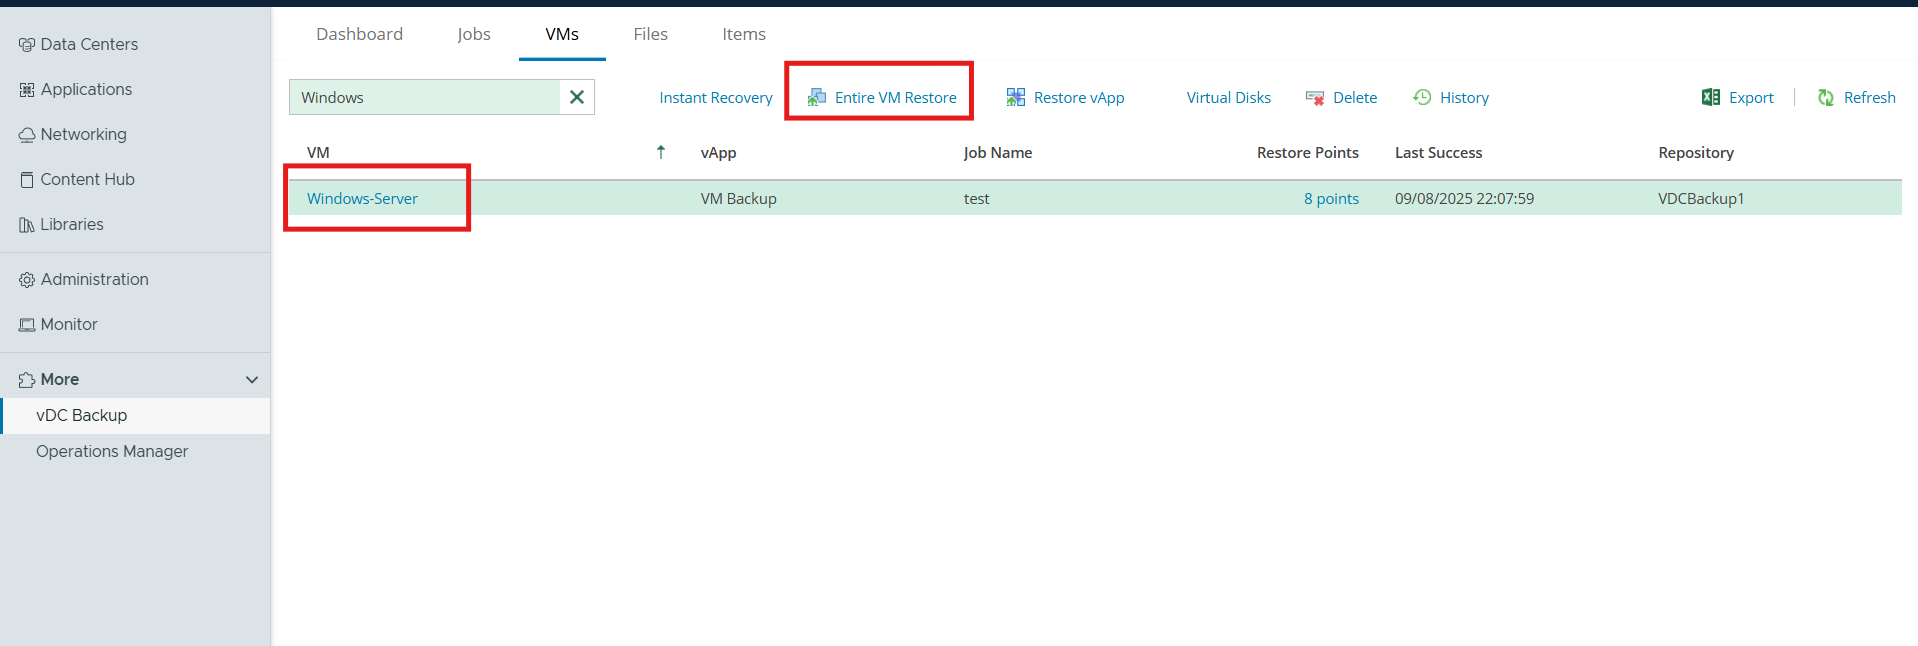This screenshot has height=646, width=1918.
Task: Open the Windows-Server VM link
Action: (362, 199)
